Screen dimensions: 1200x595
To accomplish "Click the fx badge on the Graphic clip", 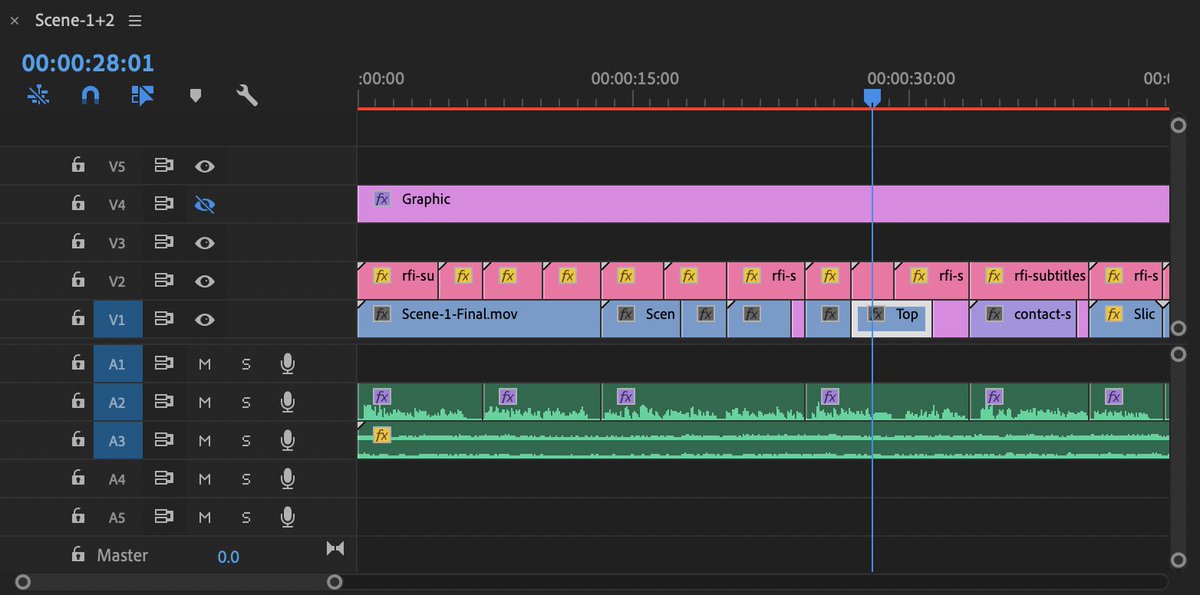I will (381, 199).
